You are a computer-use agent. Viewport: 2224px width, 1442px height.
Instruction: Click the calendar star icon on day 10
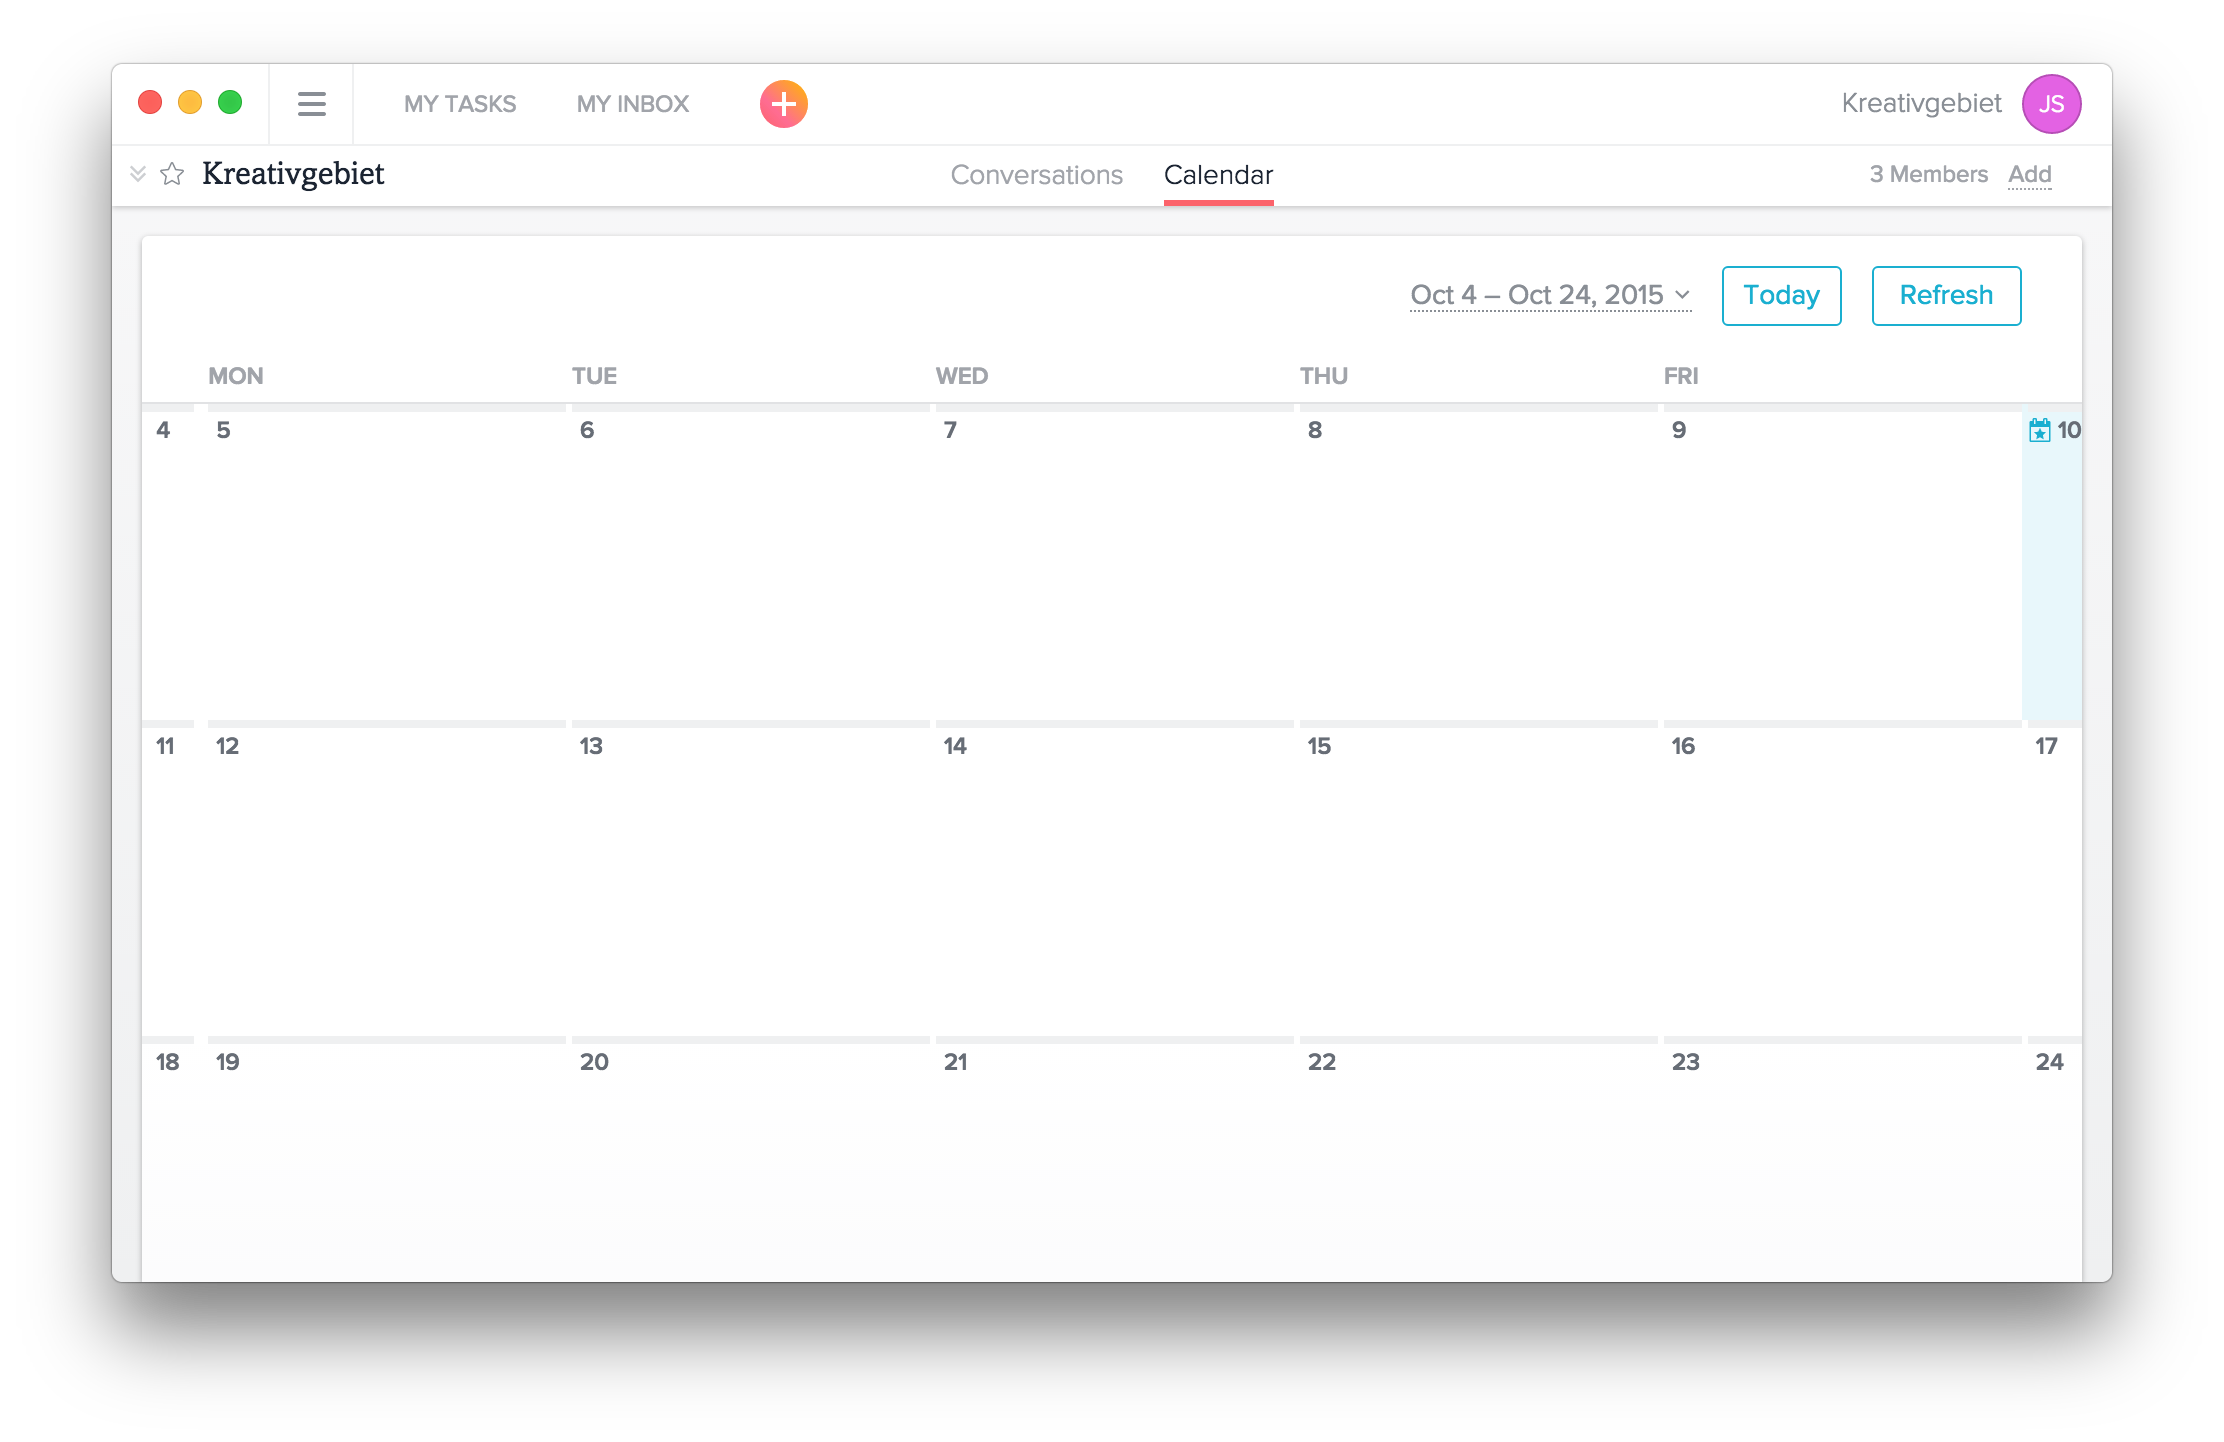pos(2039,430)
